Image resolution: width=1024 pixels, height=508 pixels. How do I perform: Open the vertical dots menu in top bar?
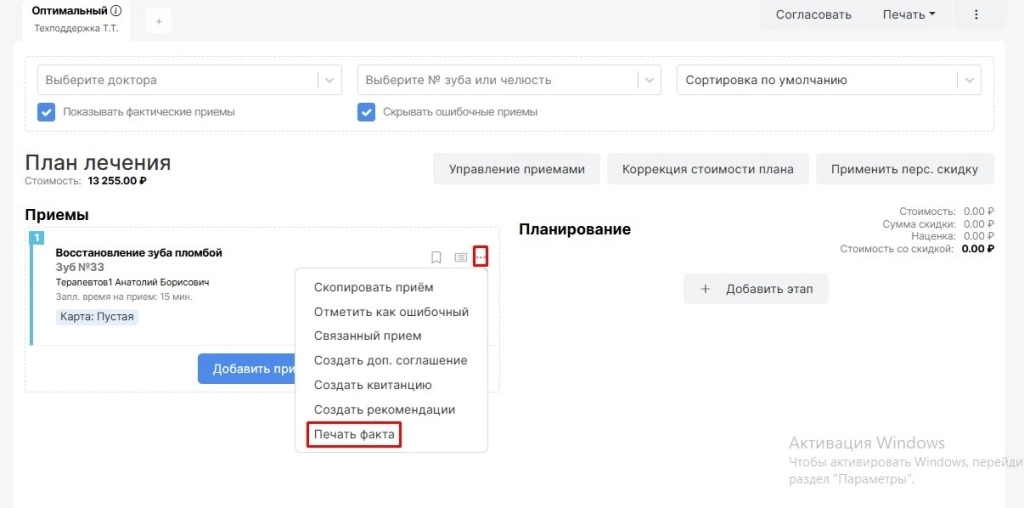[x=976, y=15]
